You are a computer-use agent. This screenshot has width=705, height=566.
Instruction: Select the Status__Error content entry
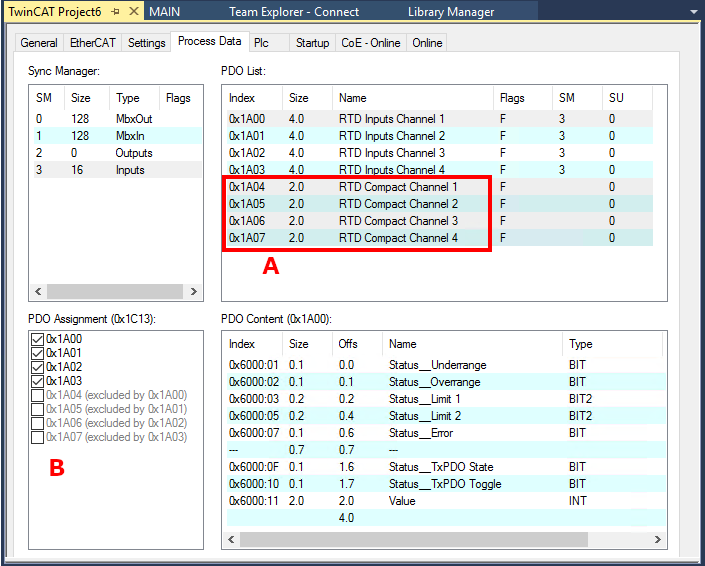pyautogui.click(x=446, y=433)
